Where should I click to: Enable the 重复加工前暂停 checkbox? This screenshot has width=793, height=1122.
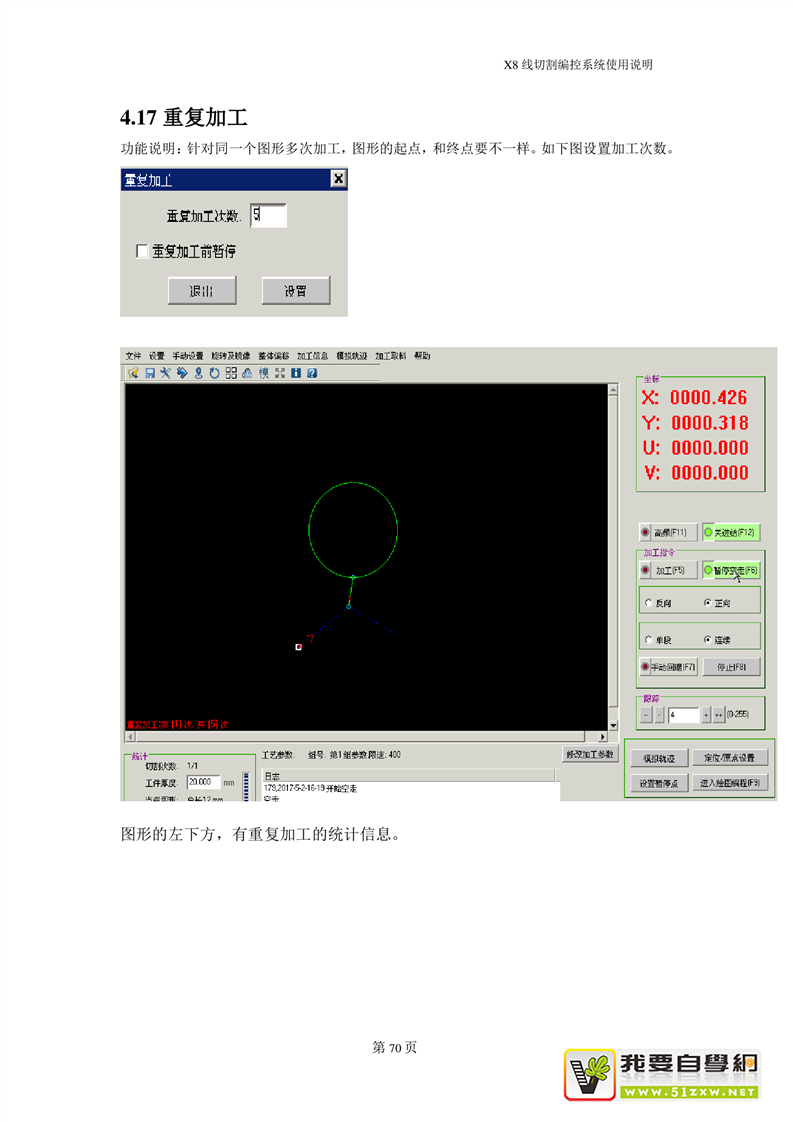(x=142, y=252)
